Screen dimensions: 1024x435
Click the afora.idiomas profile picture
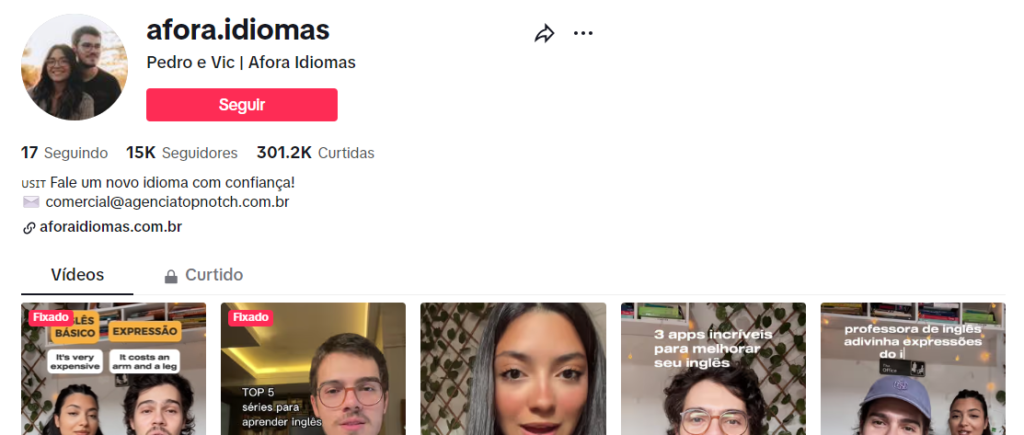point(74,67)
